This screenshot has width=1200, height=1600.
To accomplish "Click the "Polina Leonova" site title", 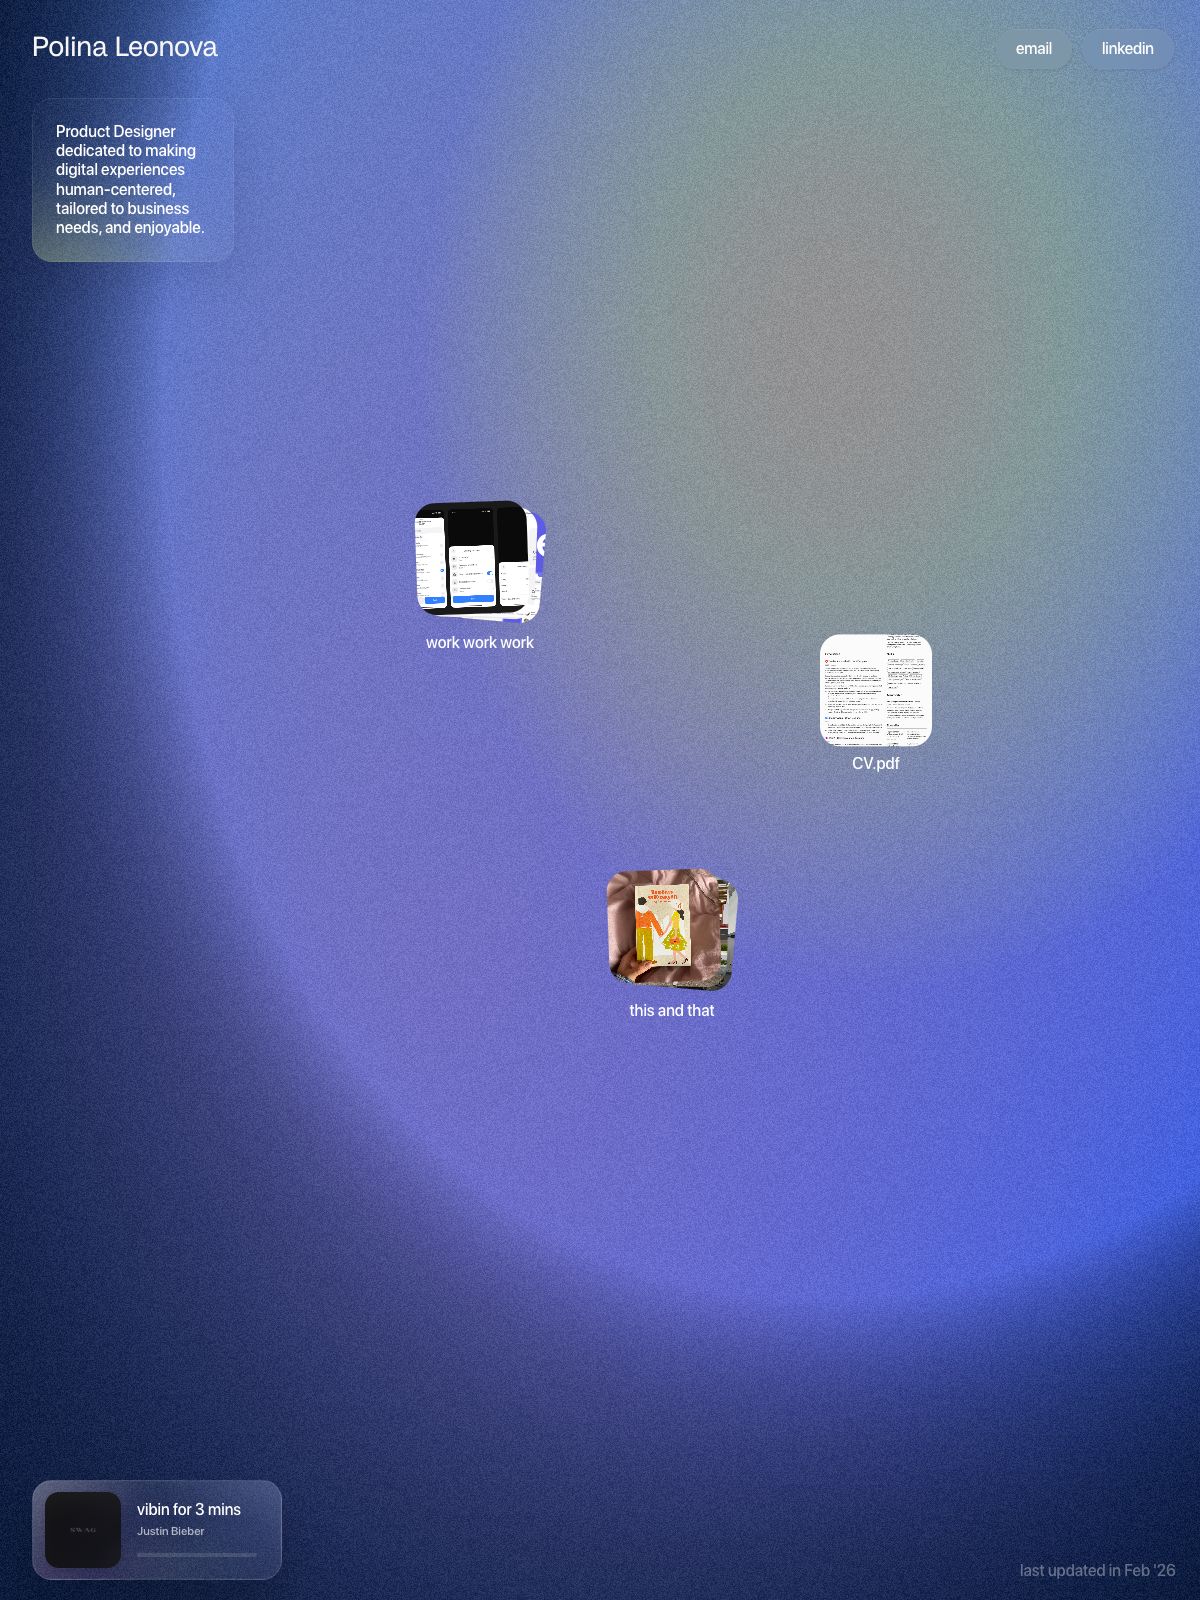I will pos(124,47).
